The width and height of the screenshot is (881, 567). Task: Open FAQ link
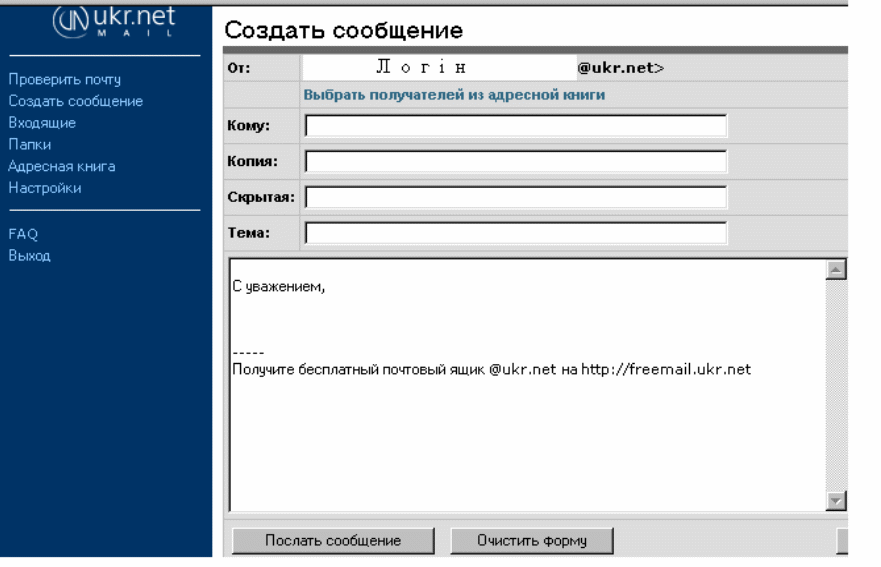pyautogui.click(x=23, y=234)
